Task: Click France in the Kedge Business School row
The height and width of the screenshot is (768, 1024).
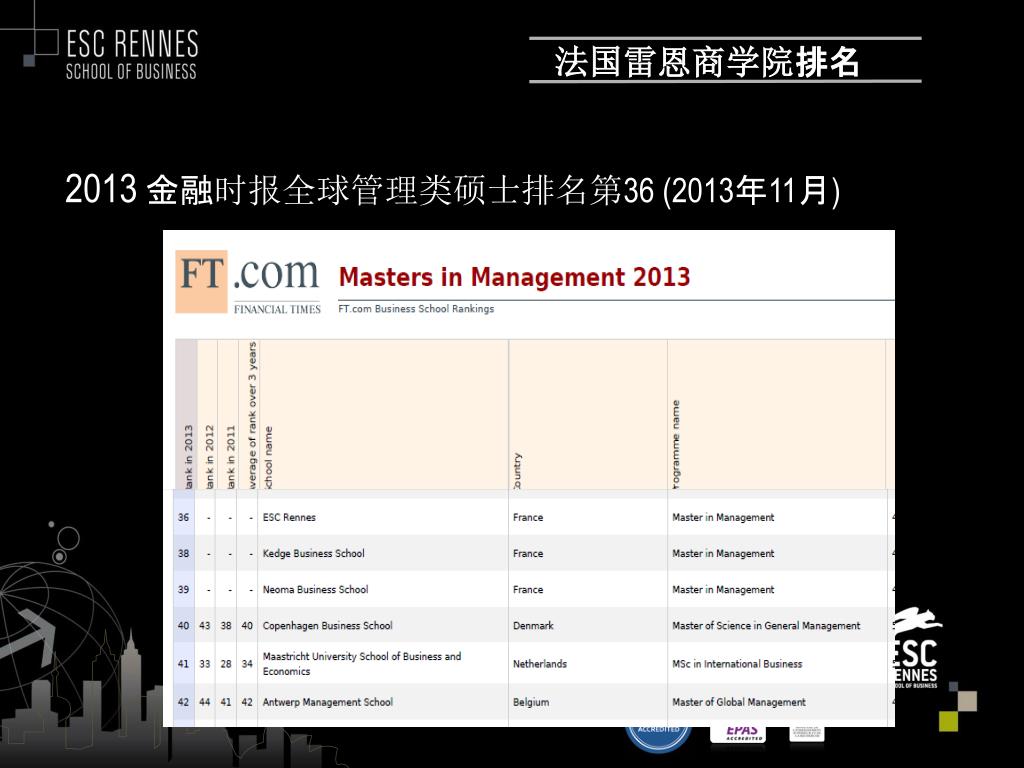Action: pyautogui.click(x=528, y=553)
